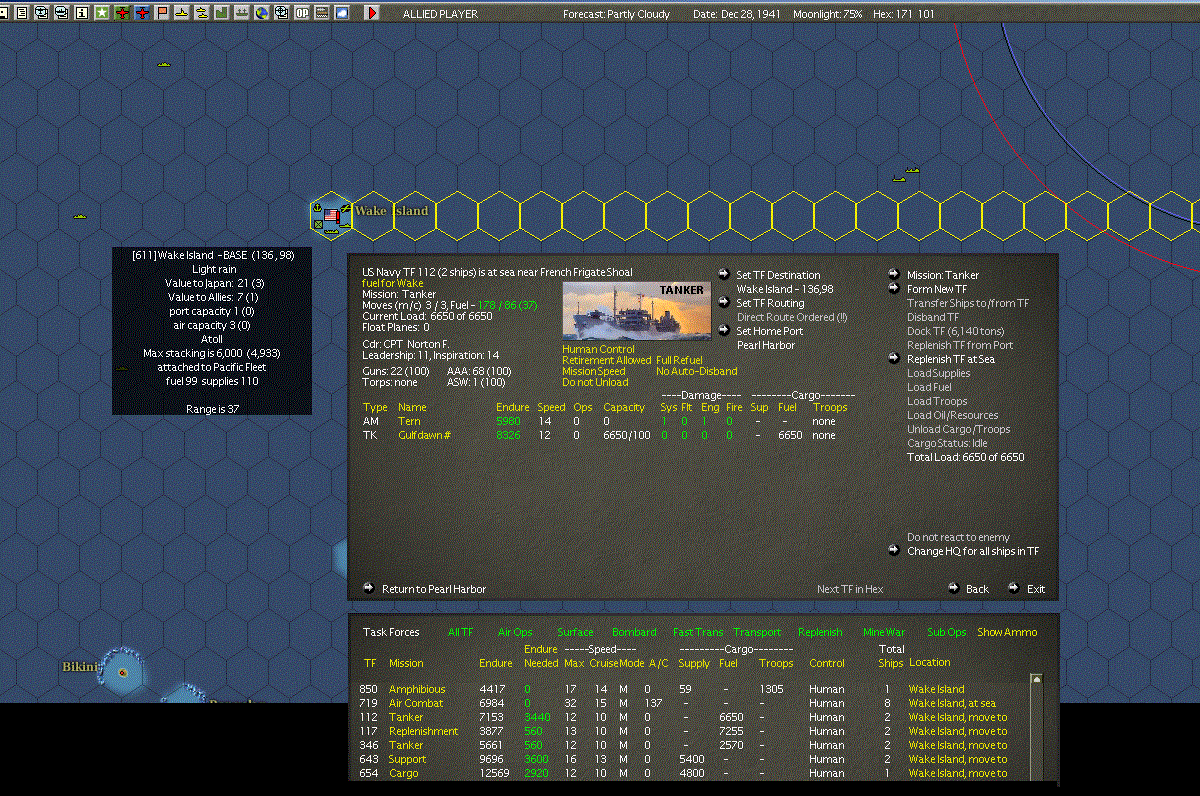Click the green star toolbar icon
The image size is (1200, 796).
point(101,13)
